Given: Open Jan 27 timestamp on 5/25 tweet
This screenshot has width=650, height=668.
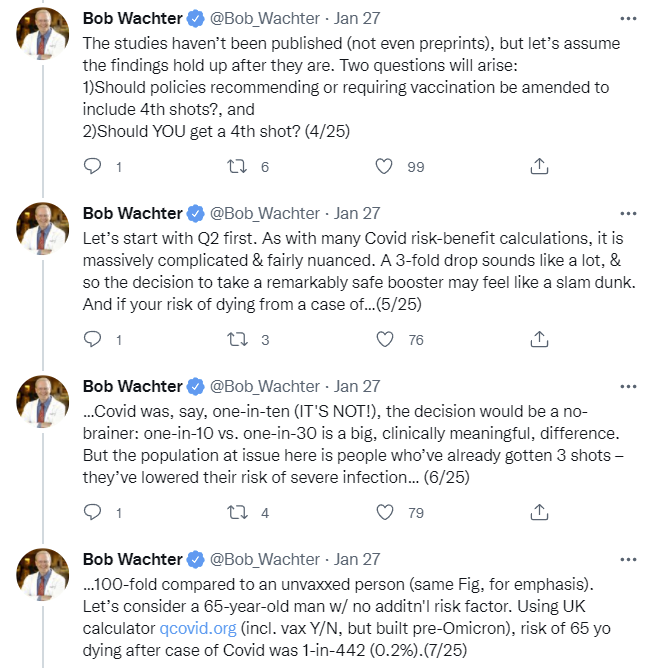Looking at the screenshot, I should [x=357, y=213].
